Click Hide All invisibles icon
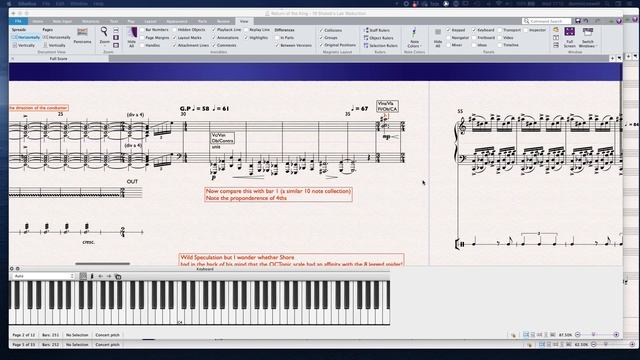Screen dimensions: 640x360 [131, 33]
